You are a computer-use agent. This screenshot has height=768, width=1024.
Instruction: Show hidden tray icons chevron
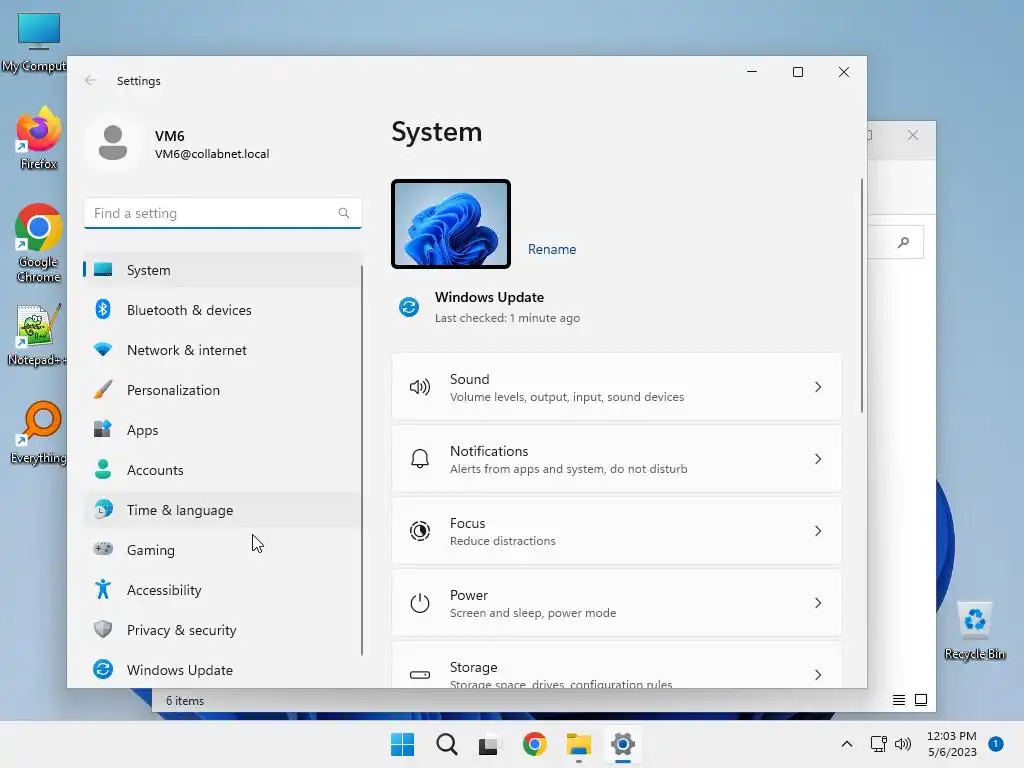pyautogui.click(x=846, y=744)
